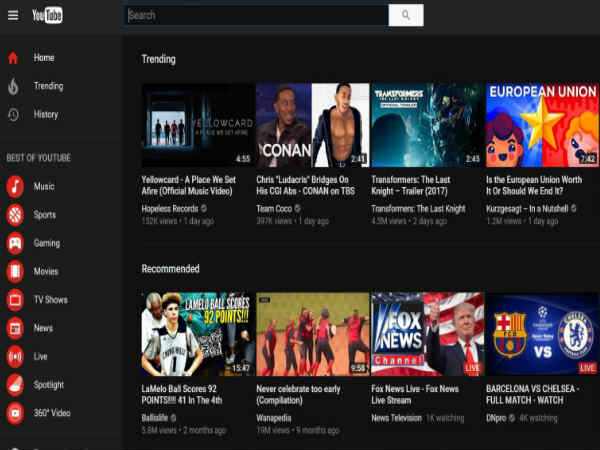Open Home in the sidebar
Image resolution: width=600 pixels, height=450 pixels.
(44, 58)
